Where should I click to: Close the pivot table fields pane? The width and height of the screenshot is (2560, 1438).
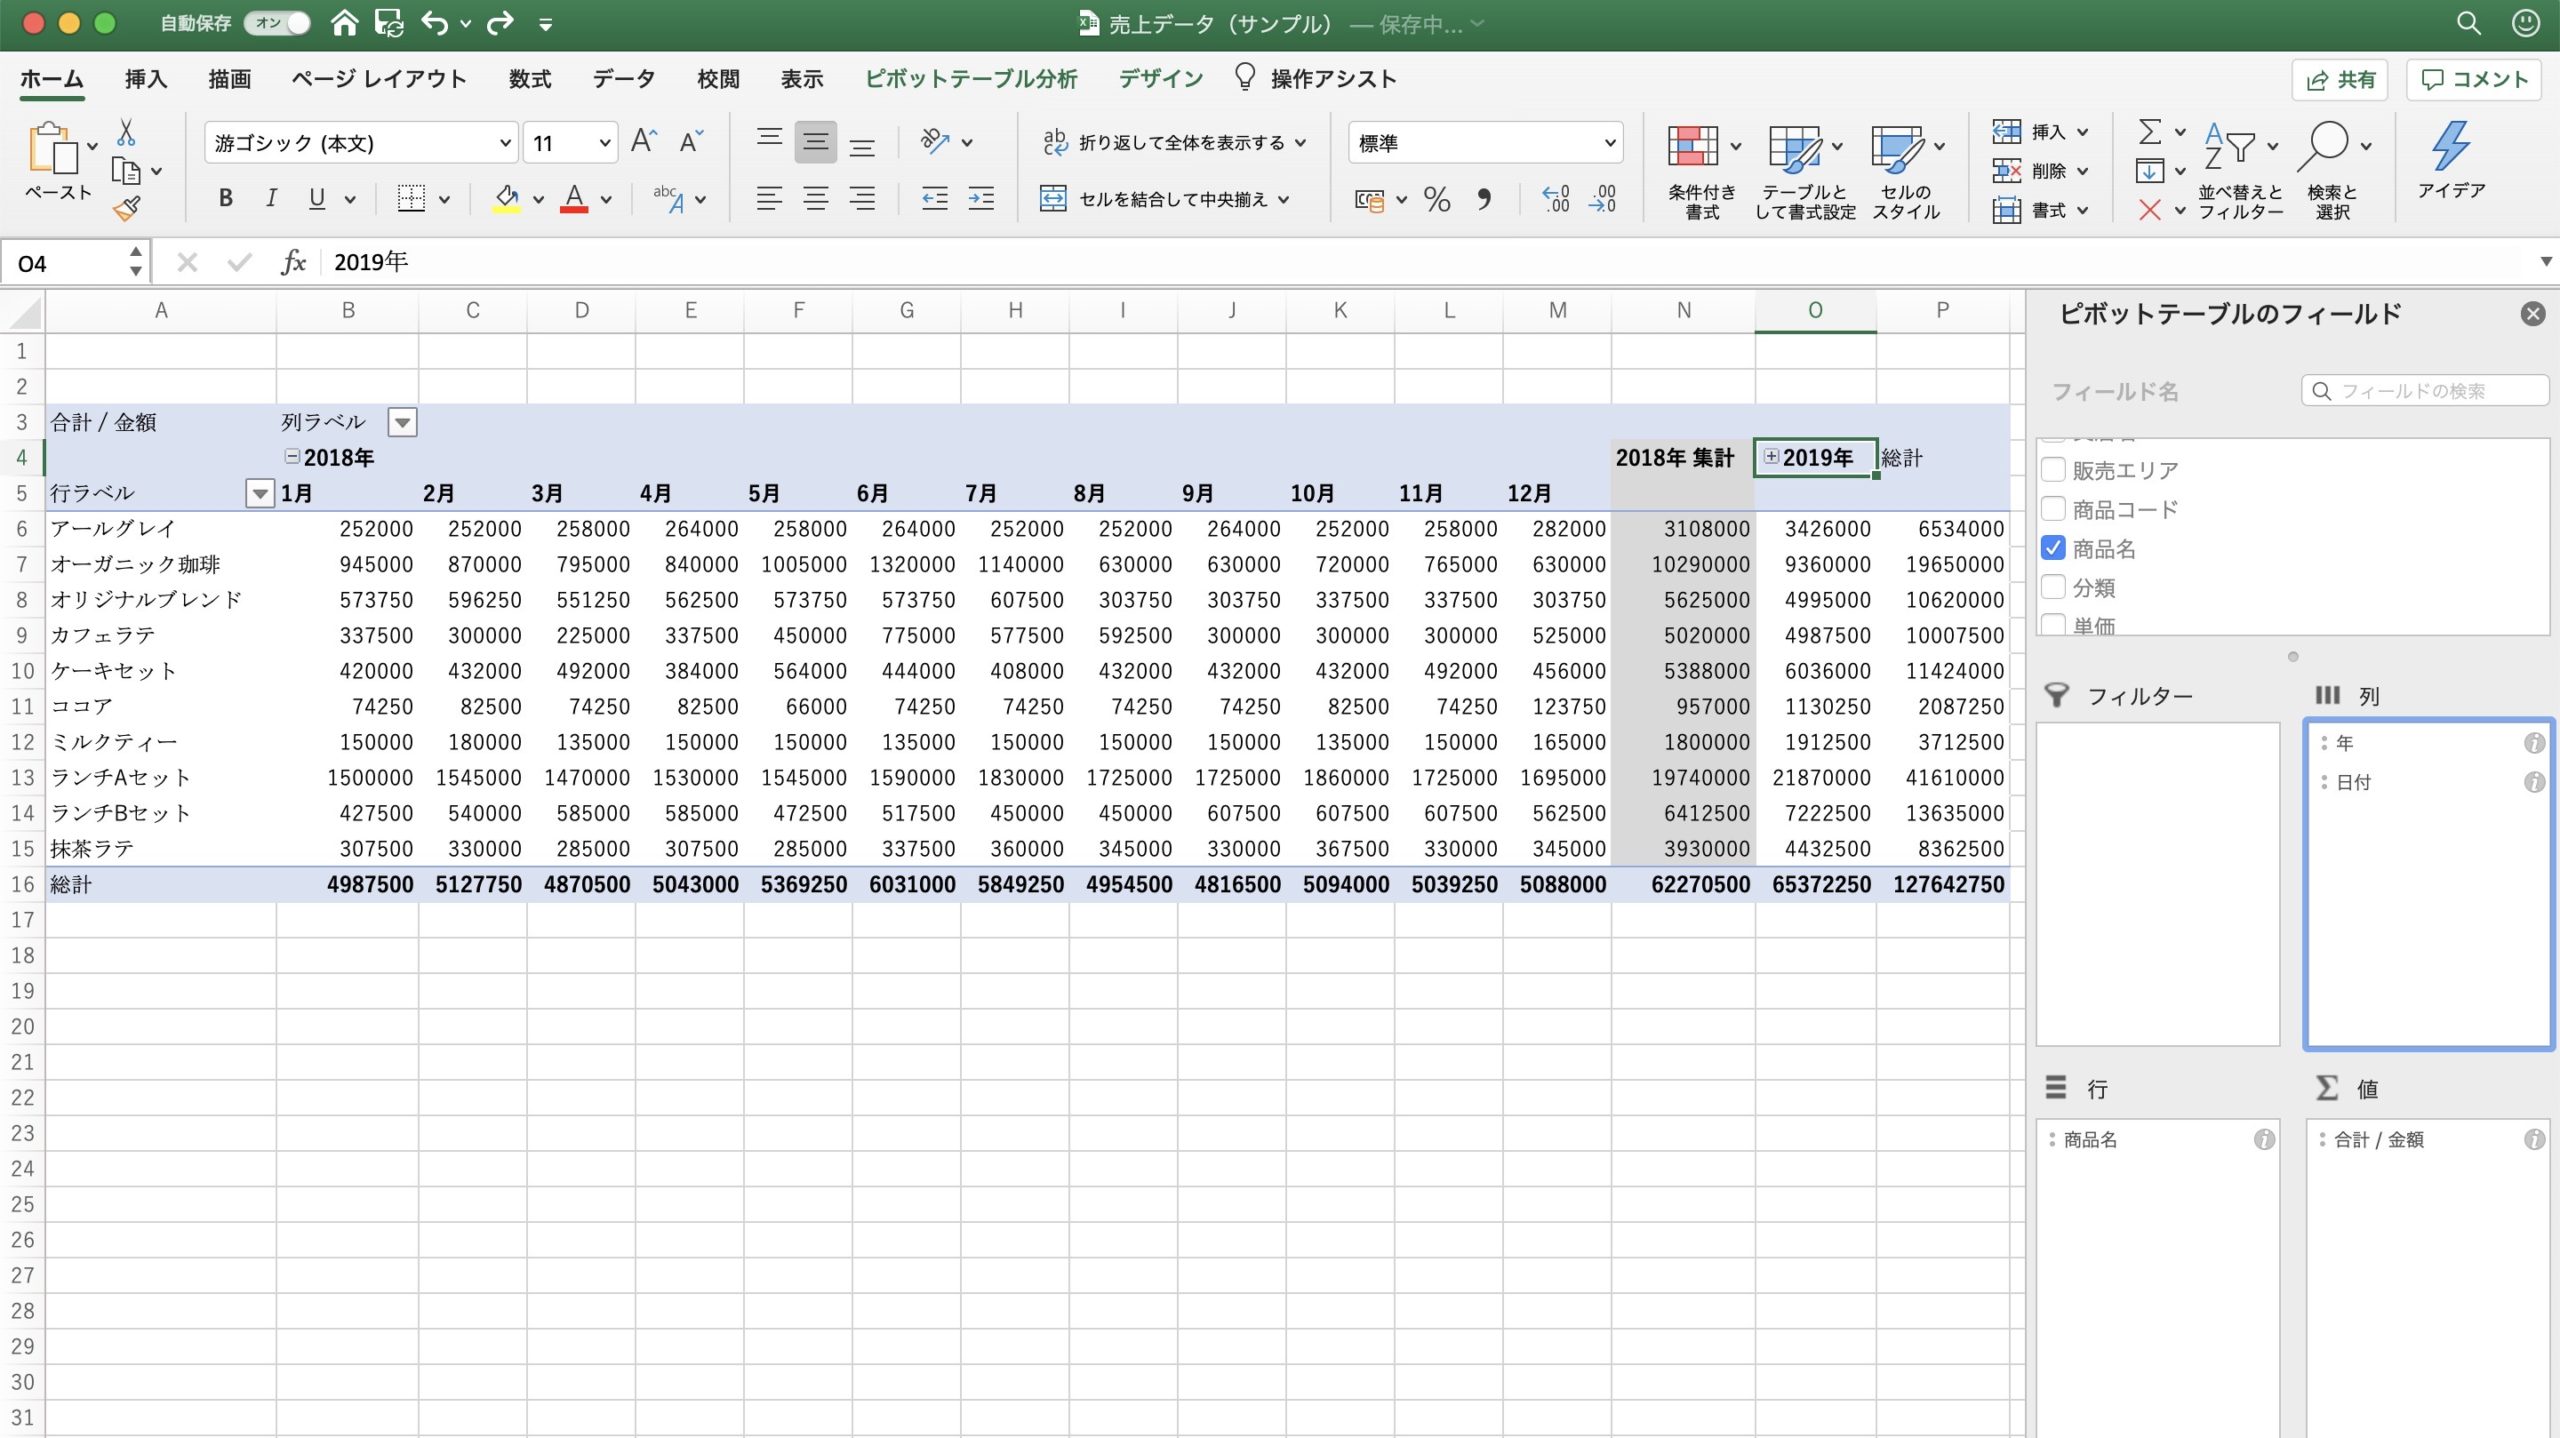[x=2533, y=314]
